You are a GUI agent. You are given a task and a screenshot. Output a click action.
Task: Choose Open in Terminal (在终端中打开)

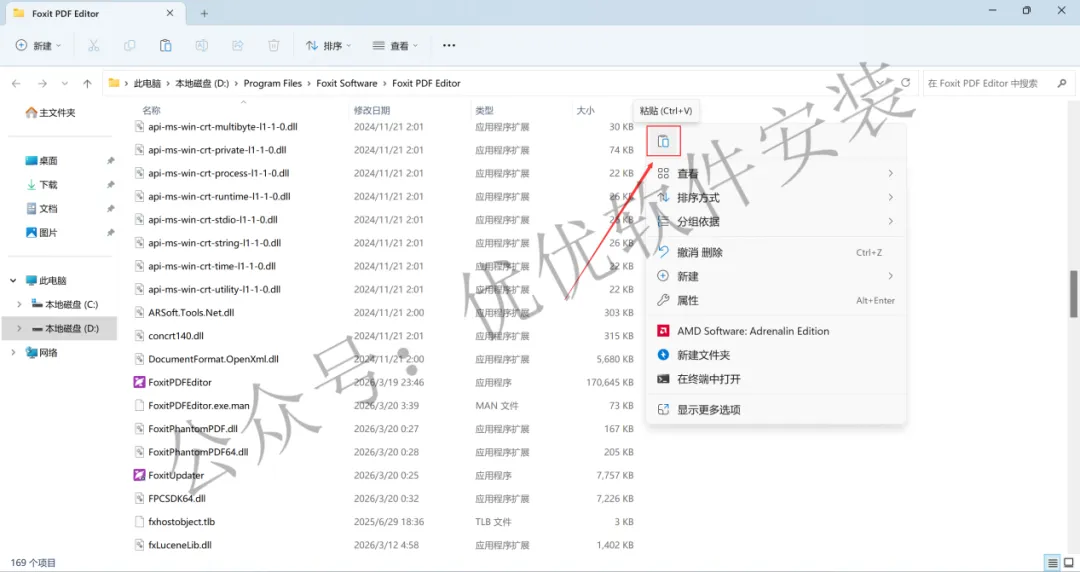coord(776,379)
